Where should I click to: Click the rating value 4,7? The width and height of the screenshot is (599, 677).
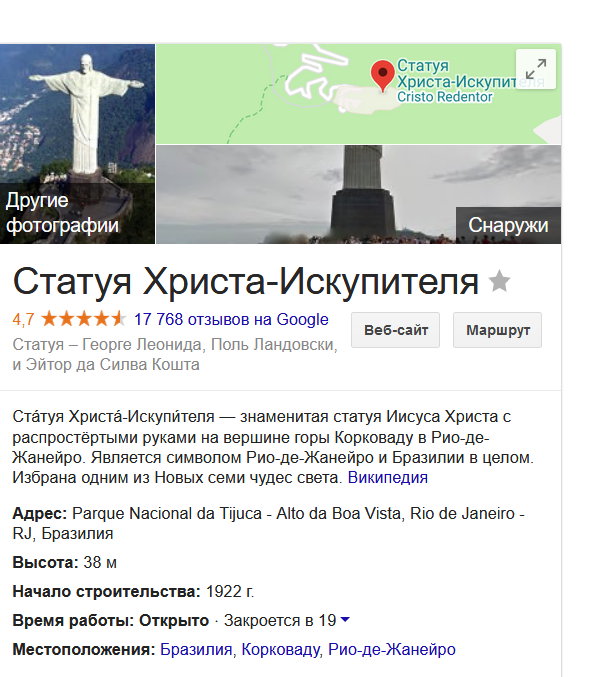pos(23,320)
